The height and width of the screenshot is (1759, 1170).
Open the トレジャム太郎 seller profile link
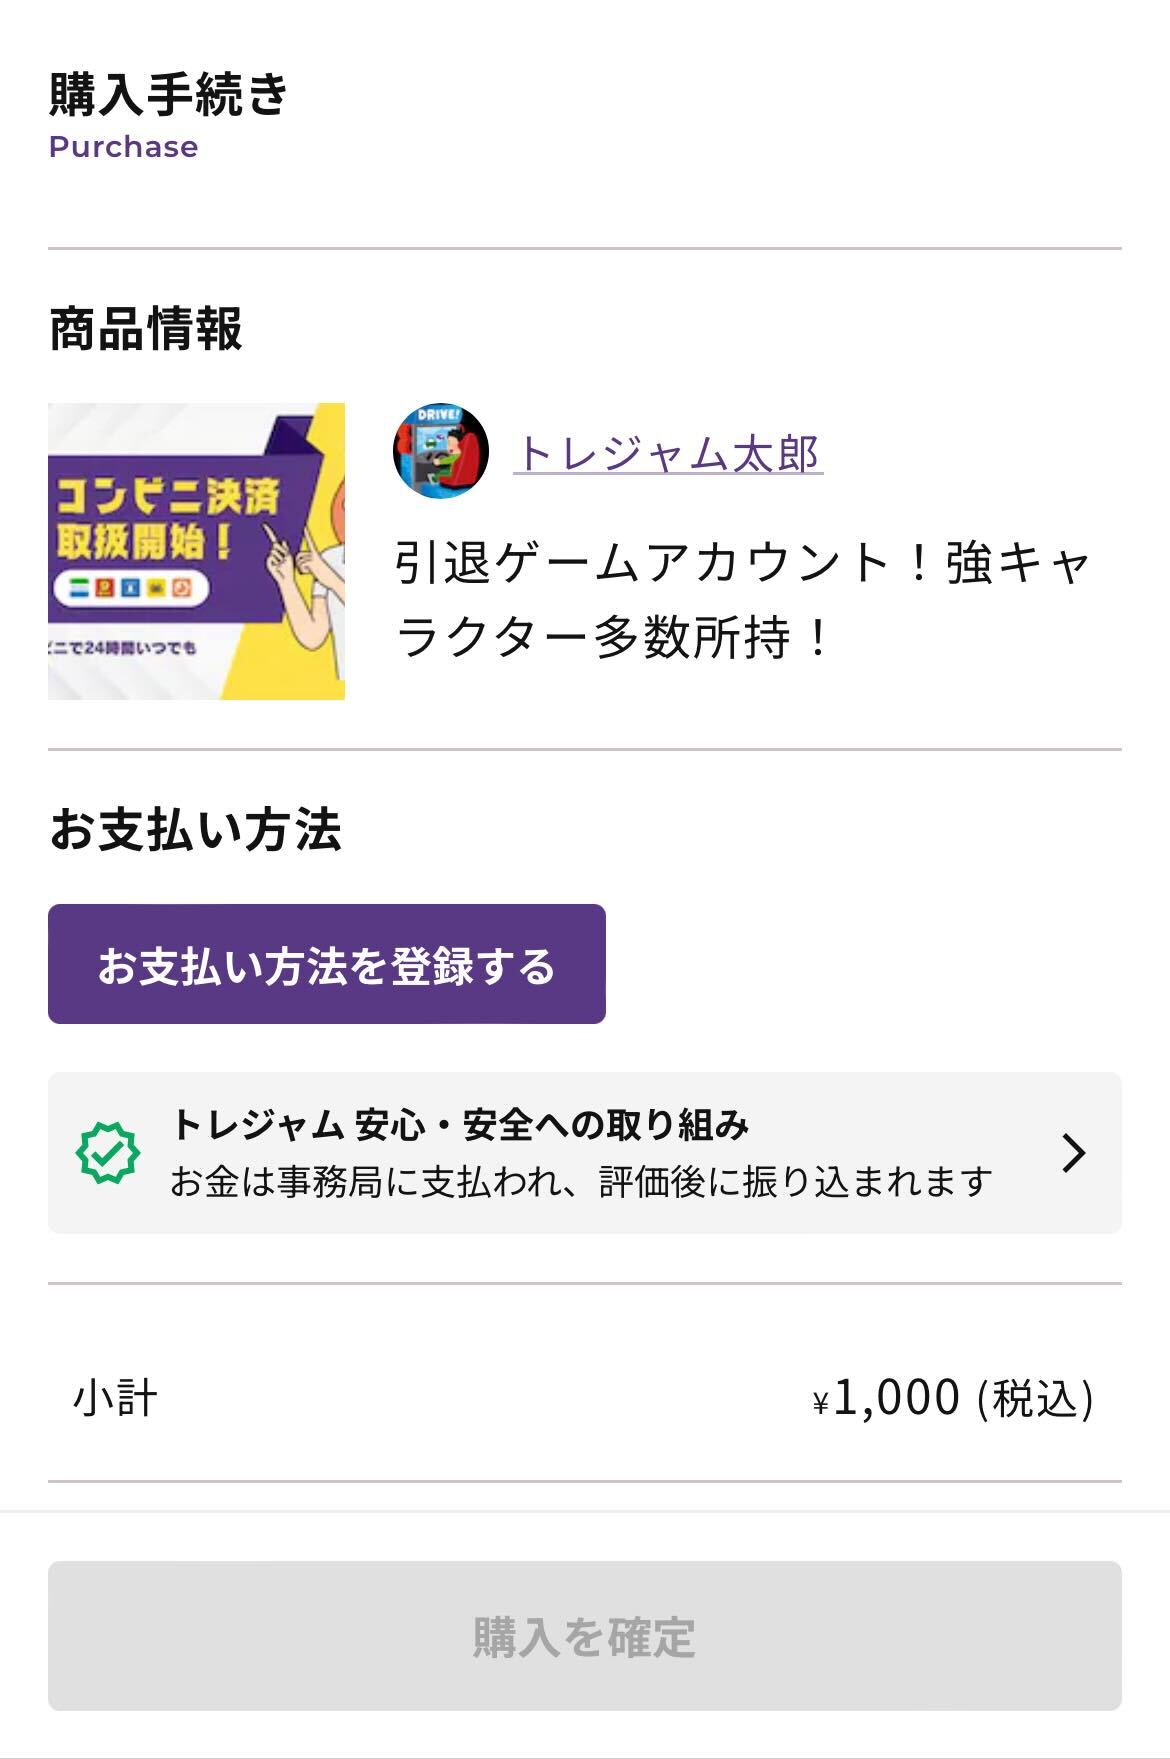tap(668, 453)
